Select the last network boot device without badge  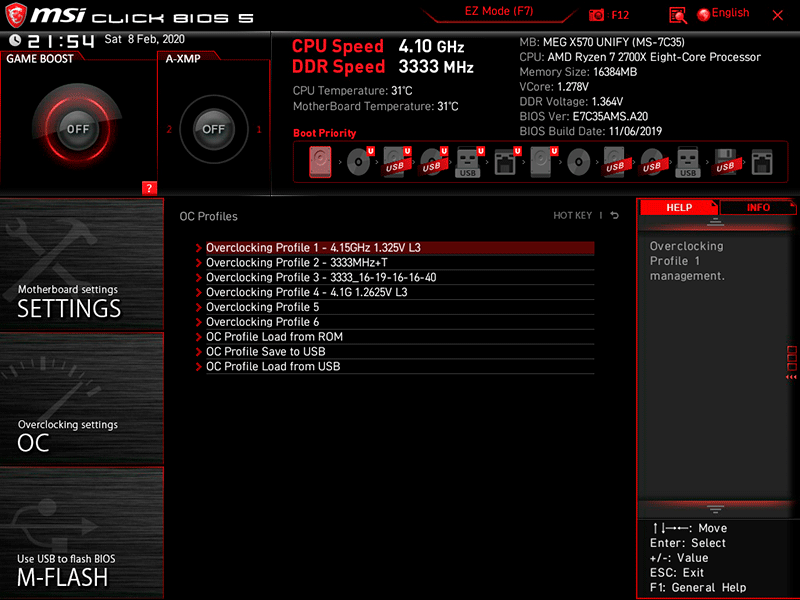[x=762, y=163]
